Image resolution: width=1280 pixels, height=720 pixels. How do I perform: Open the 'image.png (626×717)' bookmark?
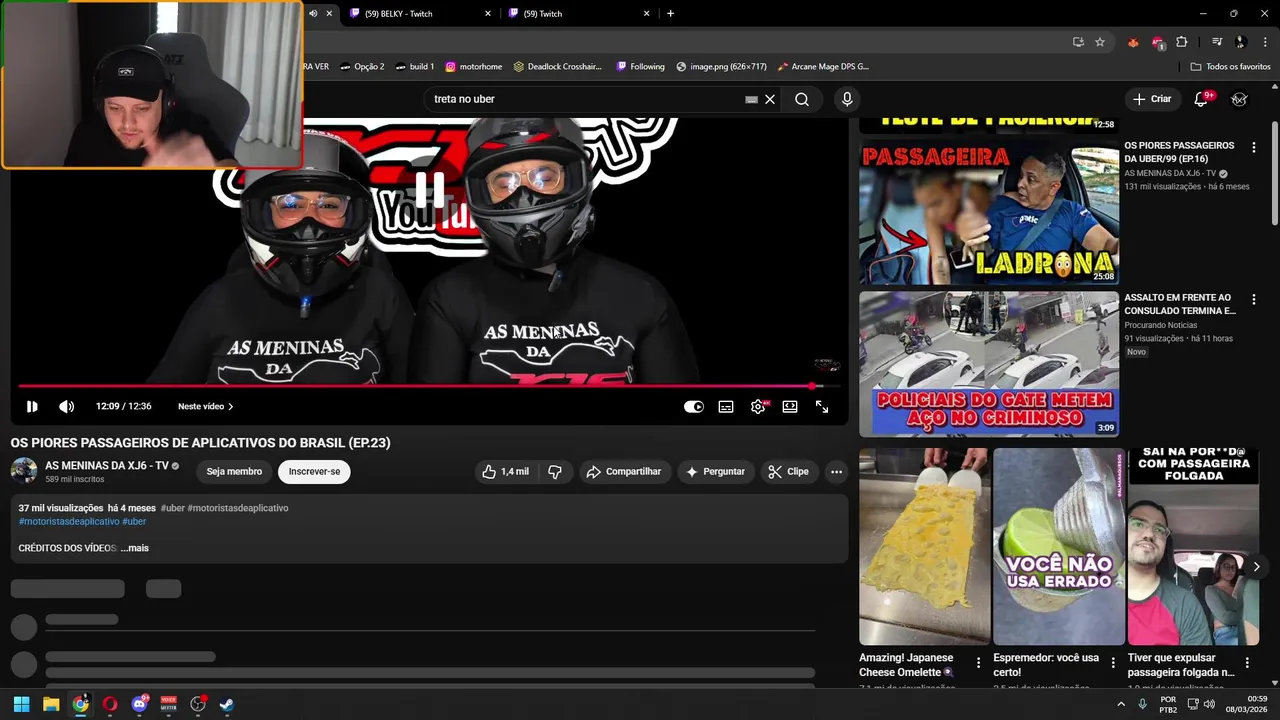(721, 67)
